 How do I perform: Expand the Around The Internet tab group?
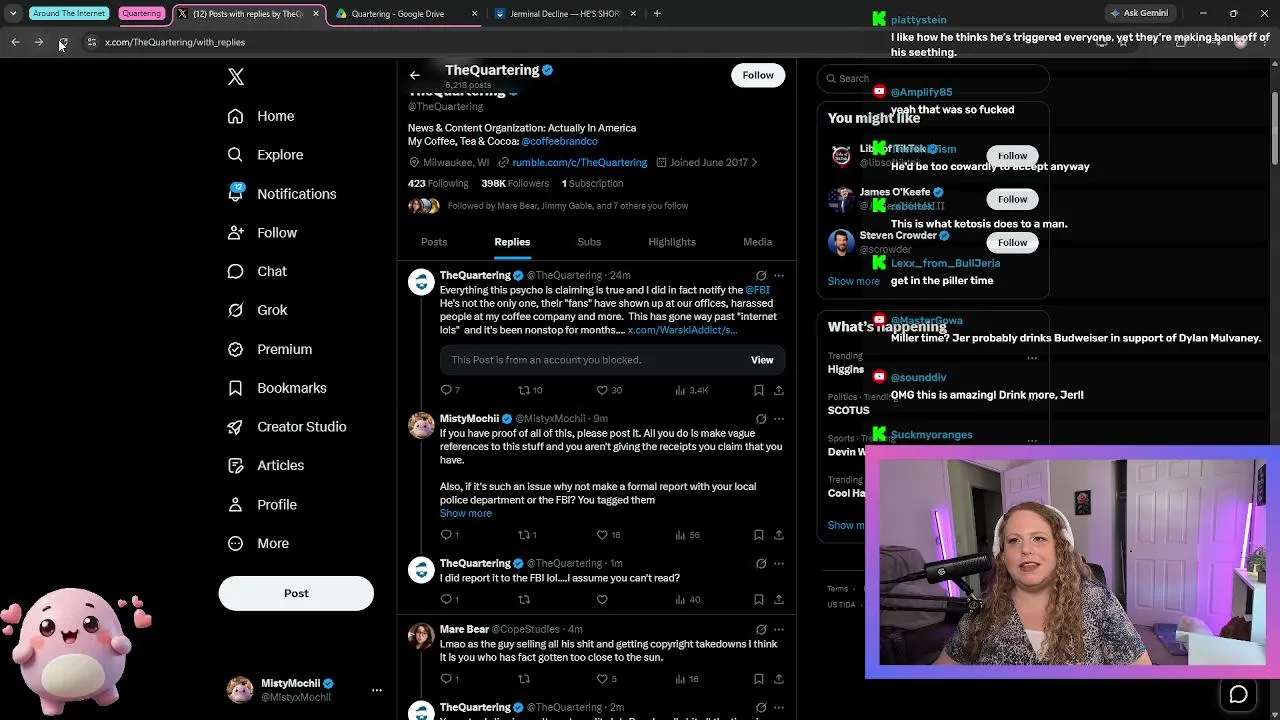tap(69, 14)
